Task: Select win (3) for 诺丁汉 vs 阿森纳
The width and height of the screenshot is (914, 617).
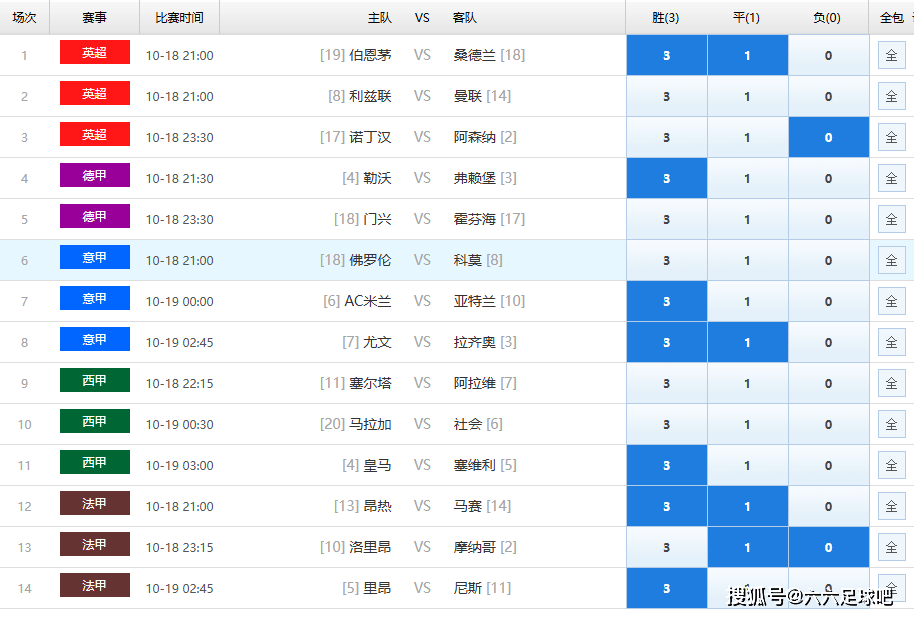Action: click(x=667, y=138)
